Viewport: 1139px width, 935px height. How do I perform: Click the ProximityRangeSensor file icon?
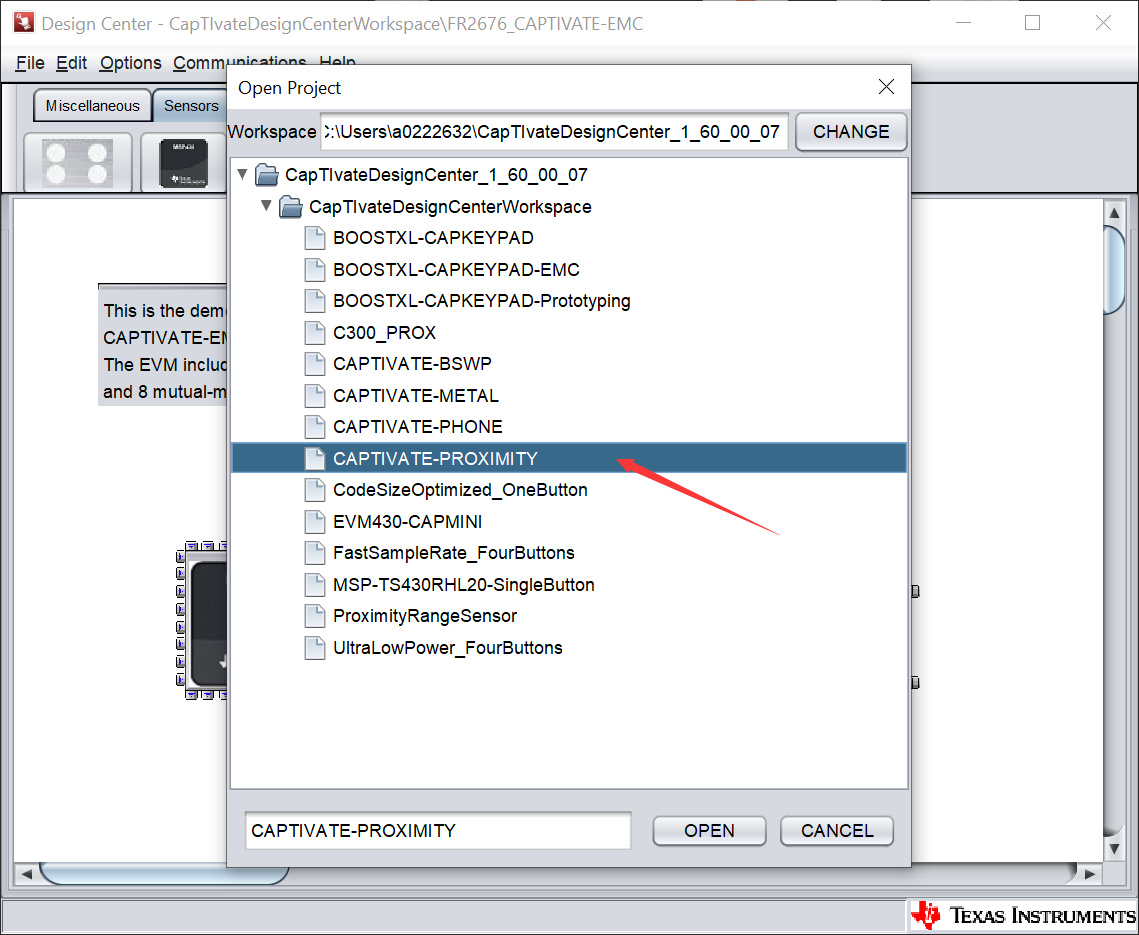click(x=315, y=616)
